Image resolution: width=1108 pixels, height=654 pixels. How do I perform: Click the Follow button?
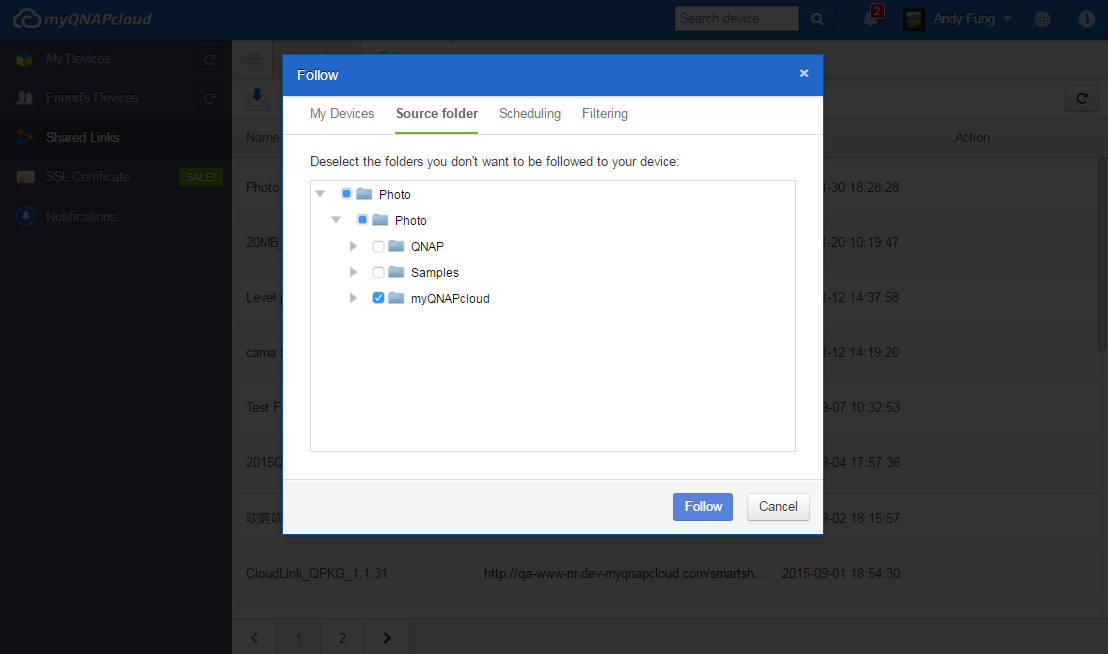(702, 507)
